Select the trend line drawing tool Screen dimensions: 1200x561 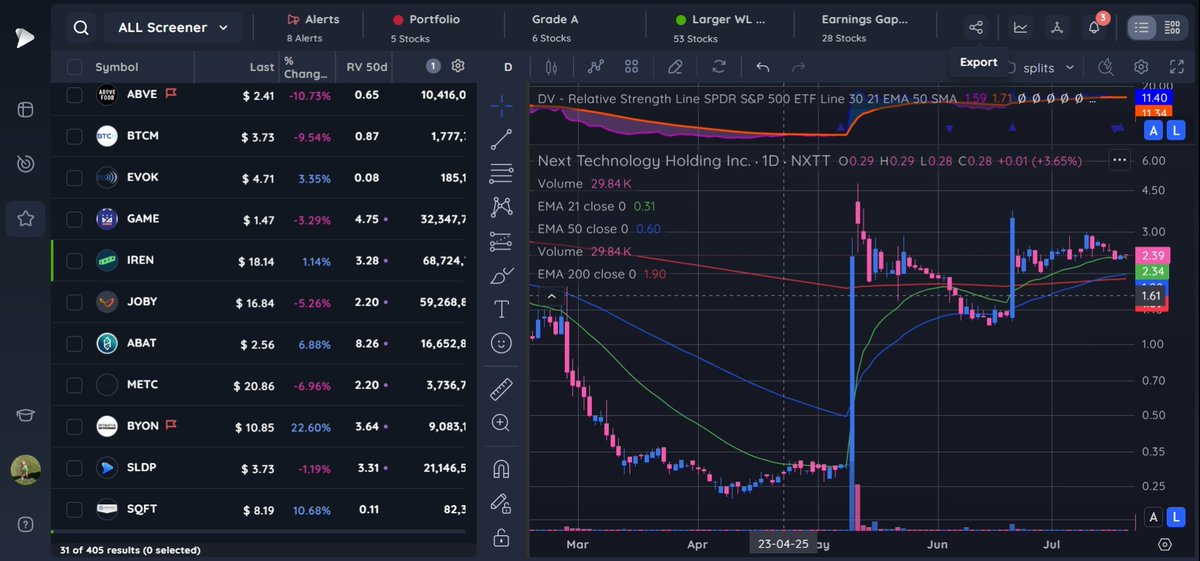pyautogui.click(x=502, y=139)
